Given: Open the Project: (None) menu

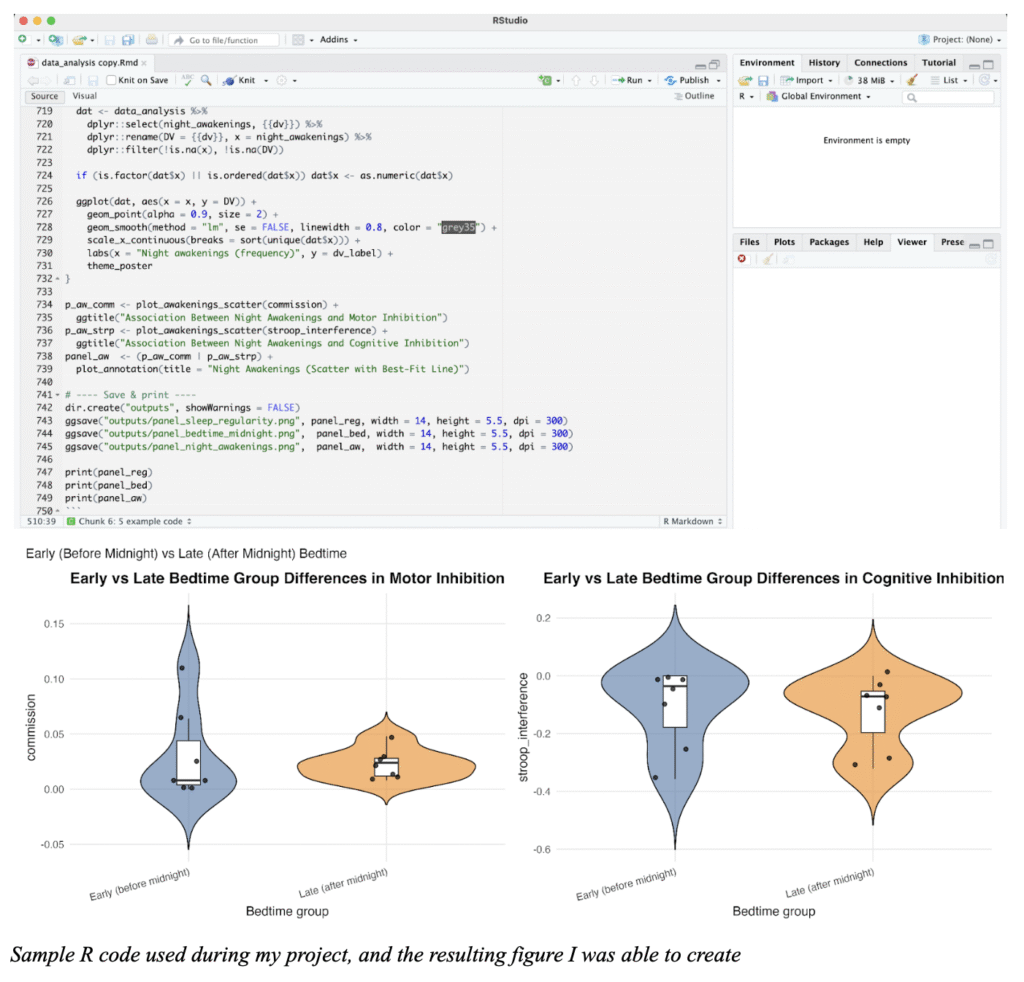Looking at the screenshot, I should pos(960,40).
